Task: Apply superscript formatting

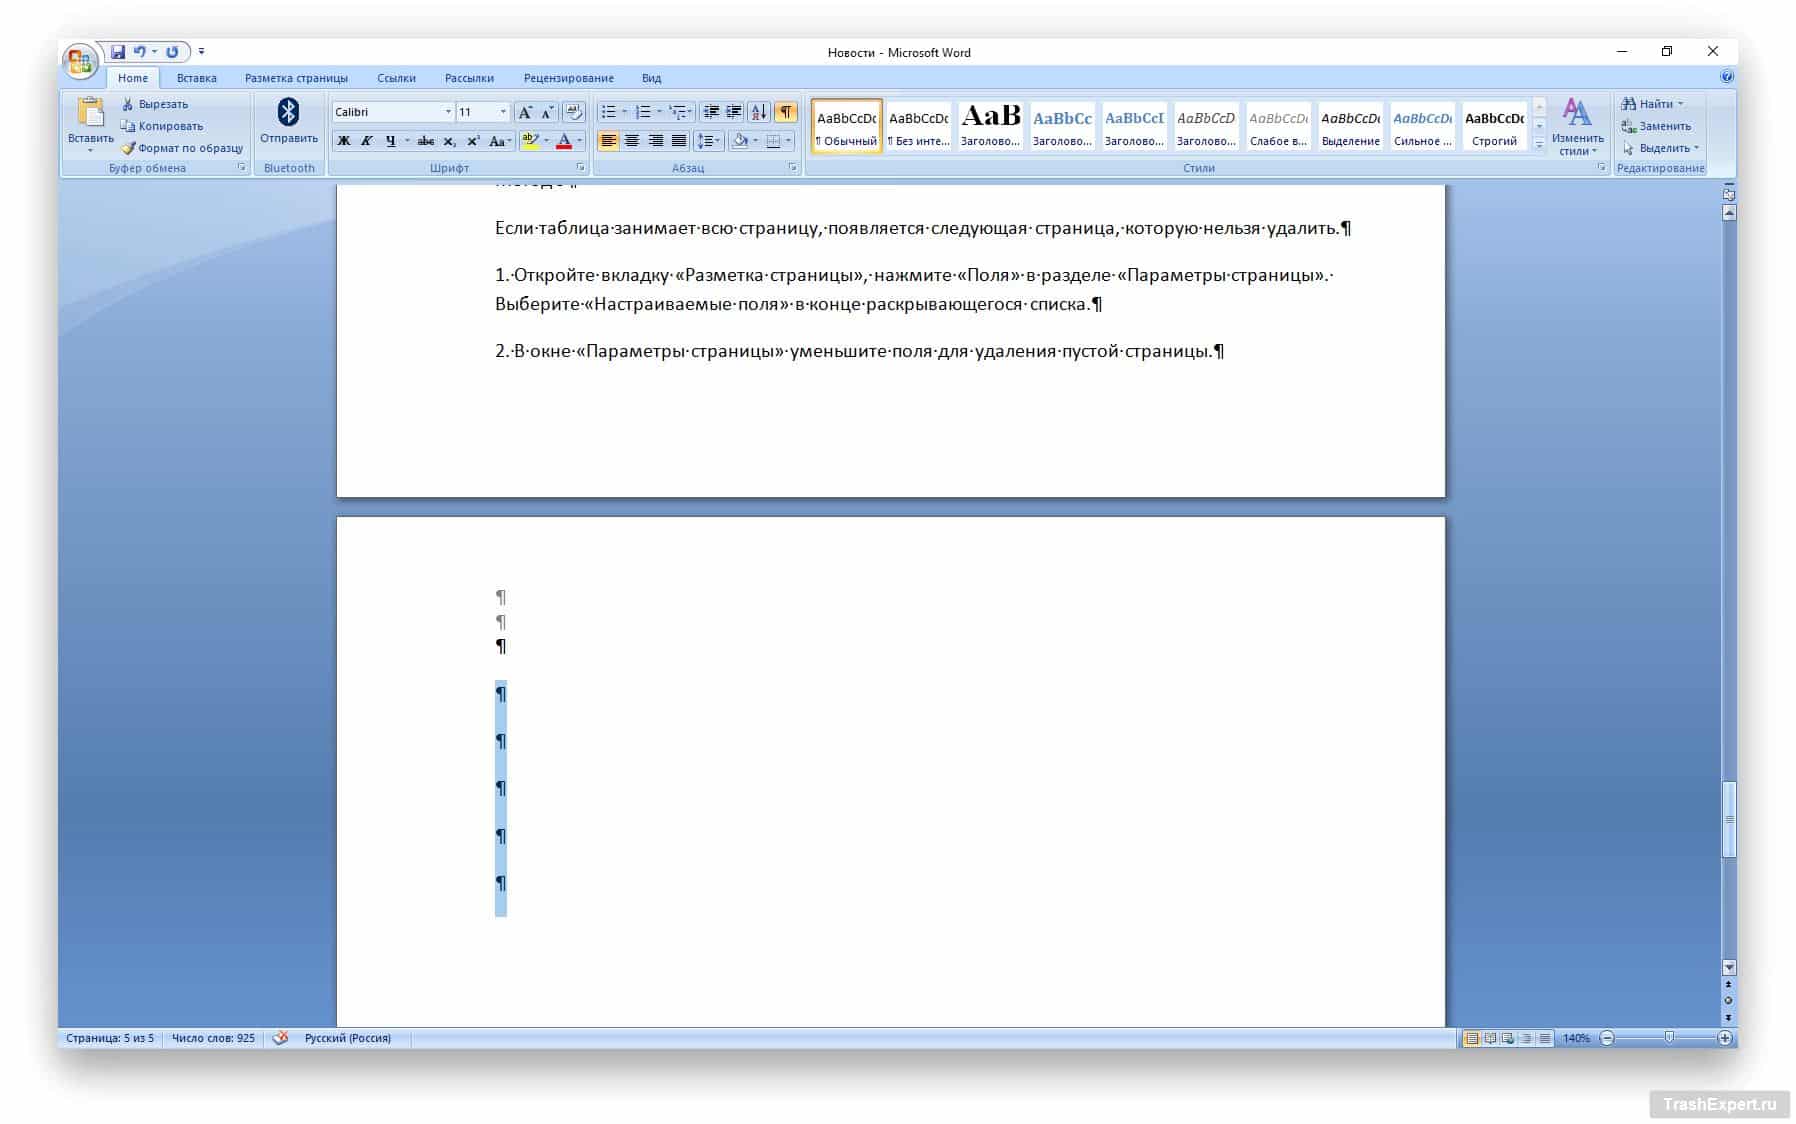Action: click(473, 141)
